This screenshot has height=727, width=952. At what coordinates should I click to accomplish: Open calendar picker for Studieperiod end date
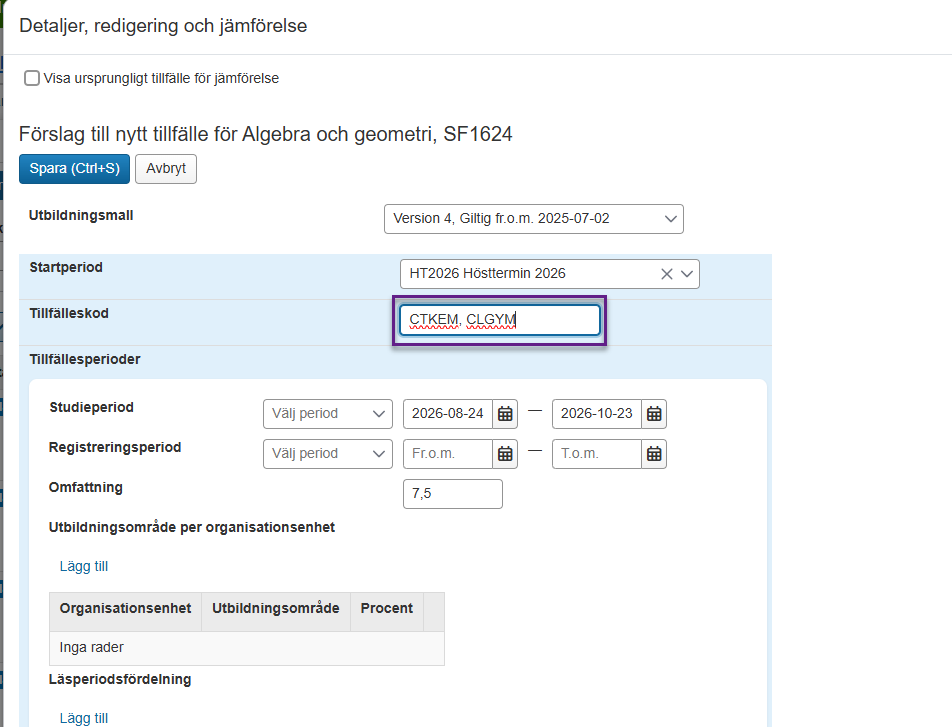point(654,414)
